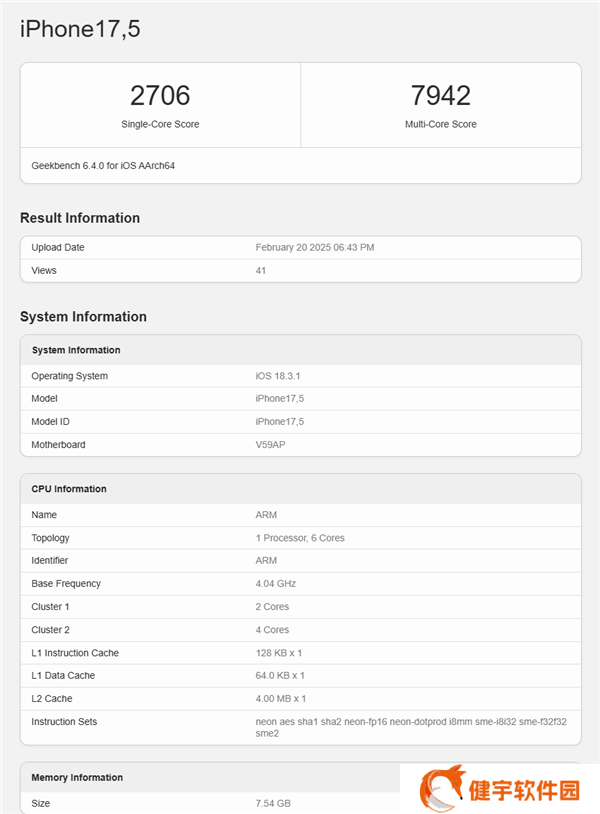This screenshot has width=600, height=814.
Task: Select the 2 Cores value
Action: 272,607
